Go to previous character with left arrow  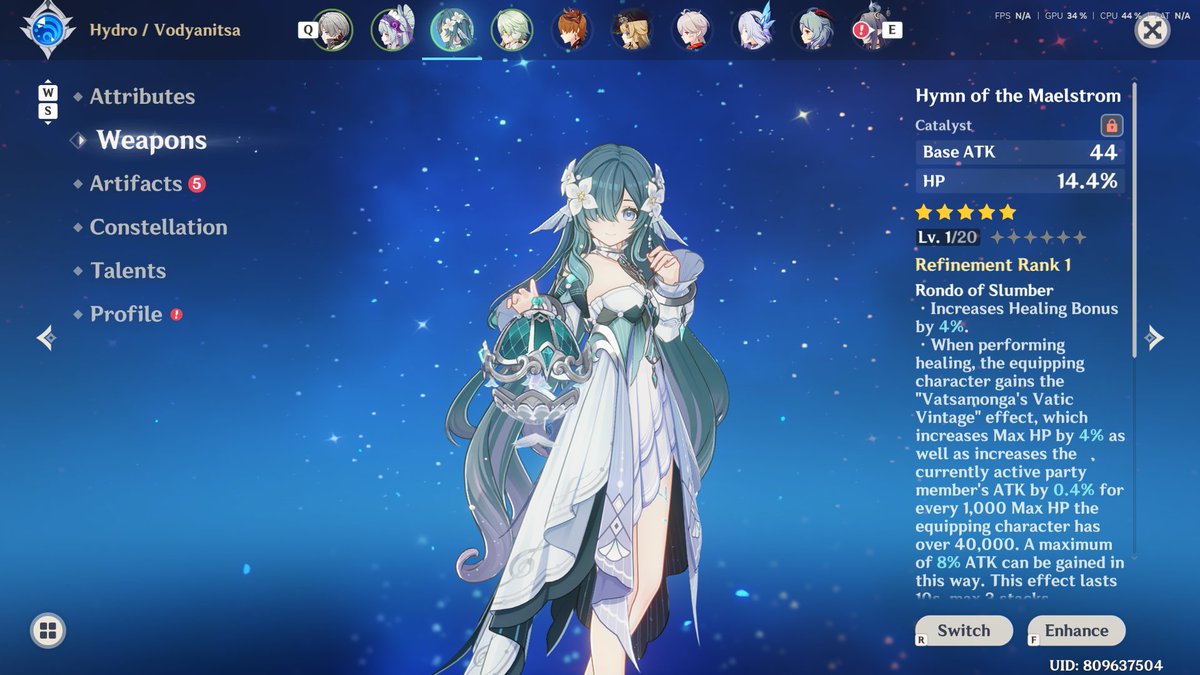(46, 338)
